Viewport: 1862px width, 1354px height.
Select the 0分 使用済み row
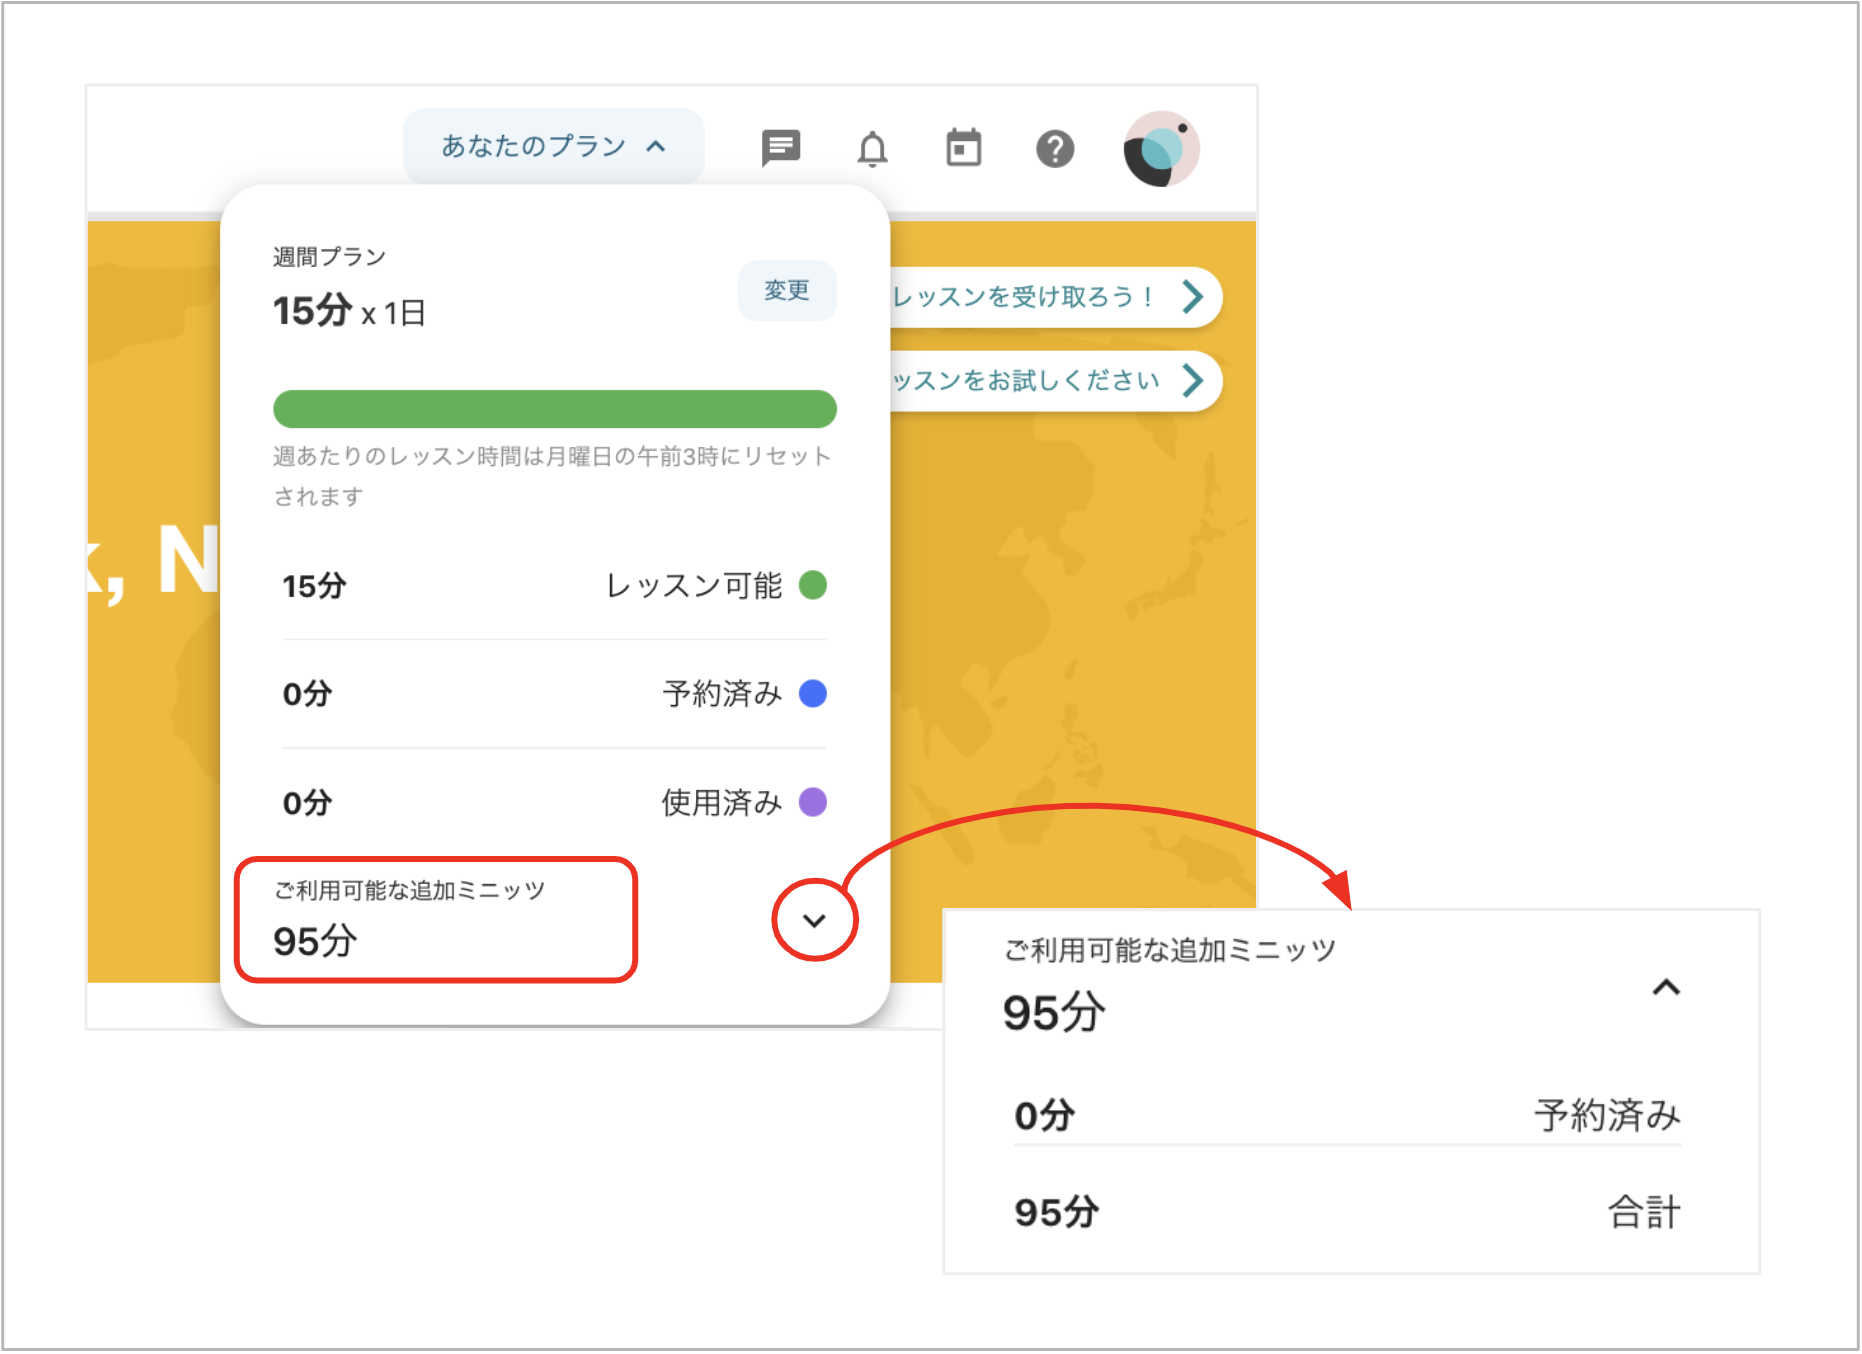click(x=555, y=802)
